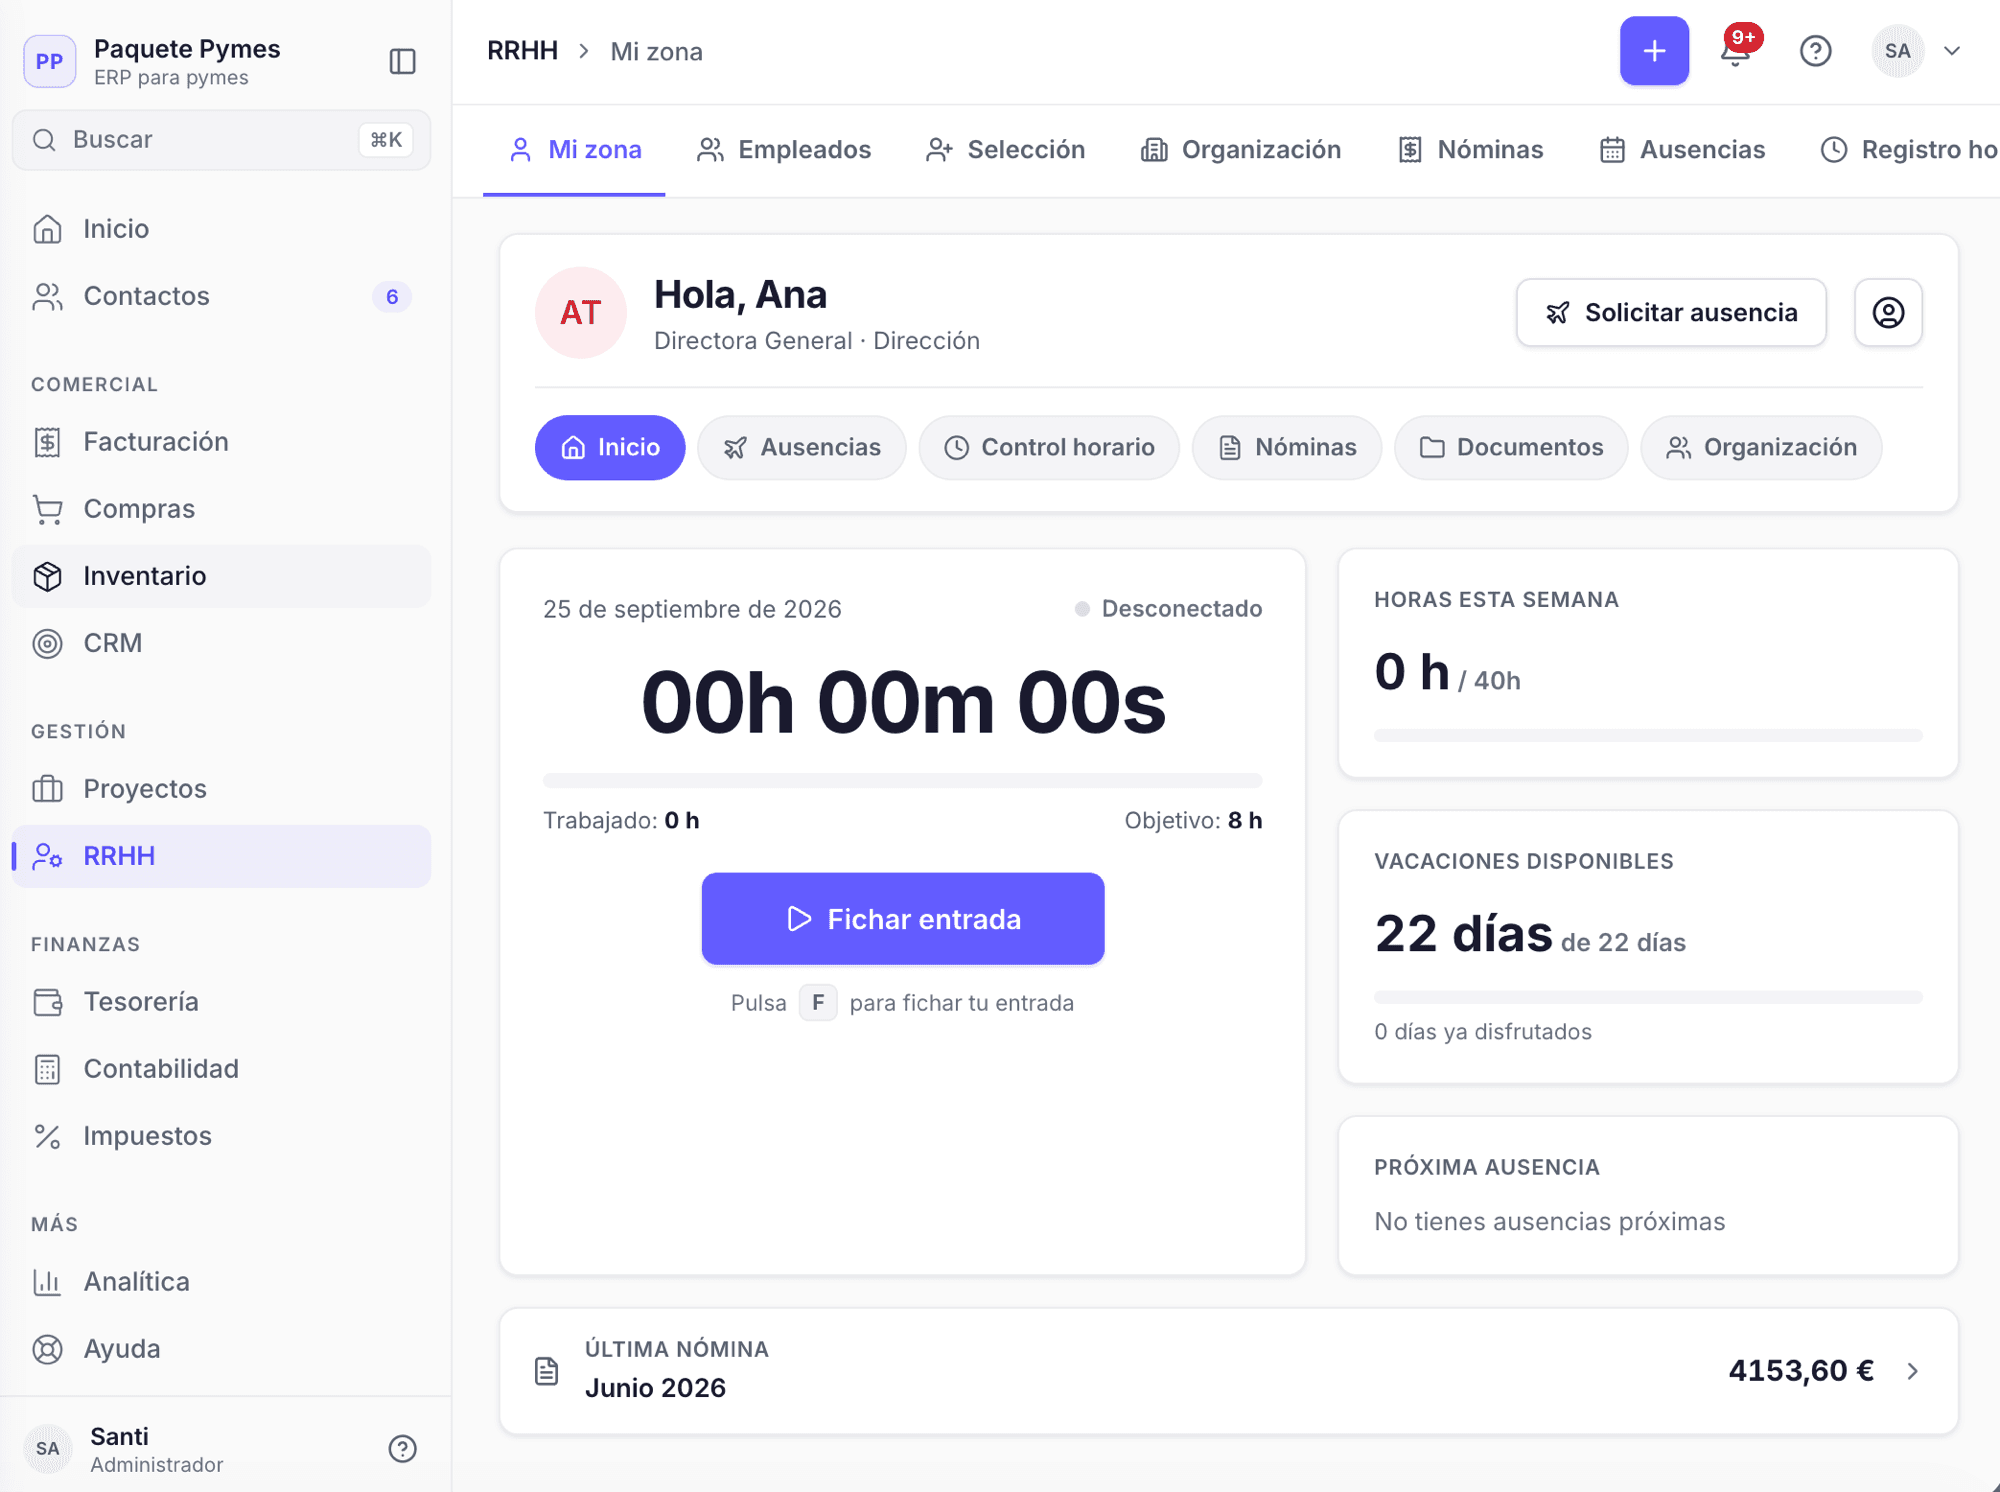Open Inventario module
2000x1492 pixels.
tap(221, 576)
